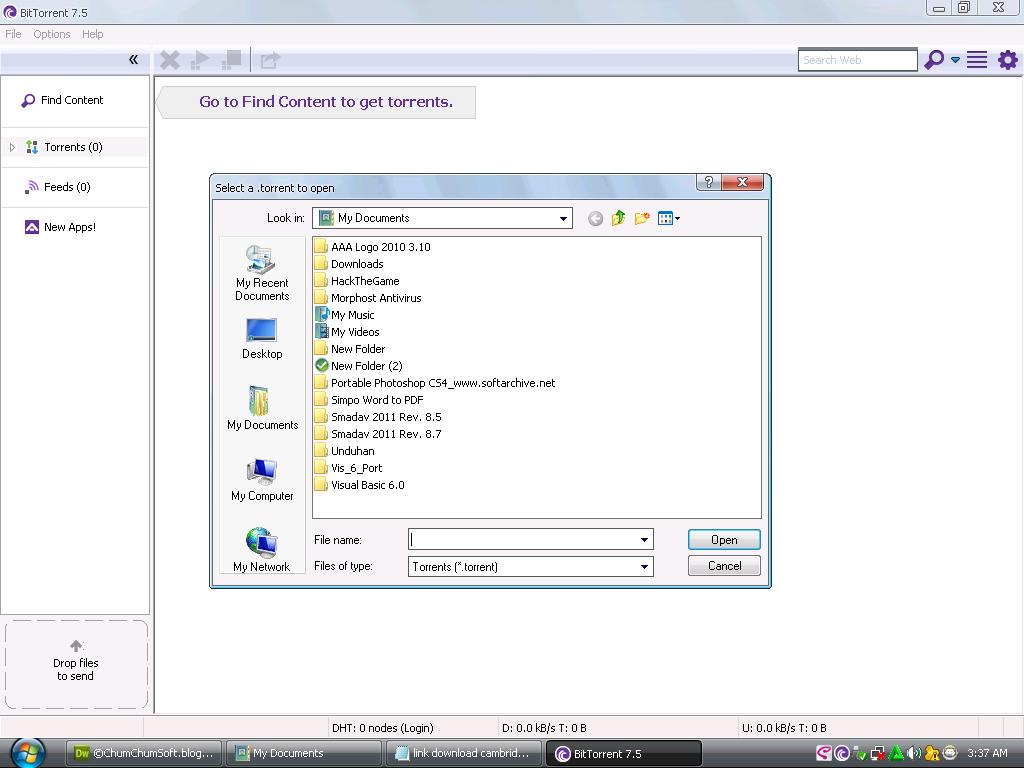Click the purple search magnifier icon
This screenshot has width=1024, height=768.
coord(935,59)
